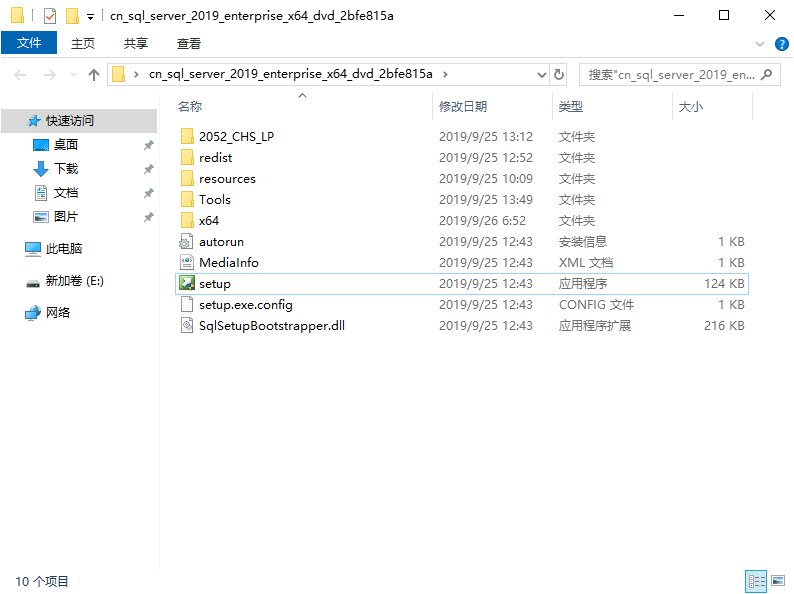Sort by 修改日期 column header
The image size is (794, 594).
click(463, 107)
